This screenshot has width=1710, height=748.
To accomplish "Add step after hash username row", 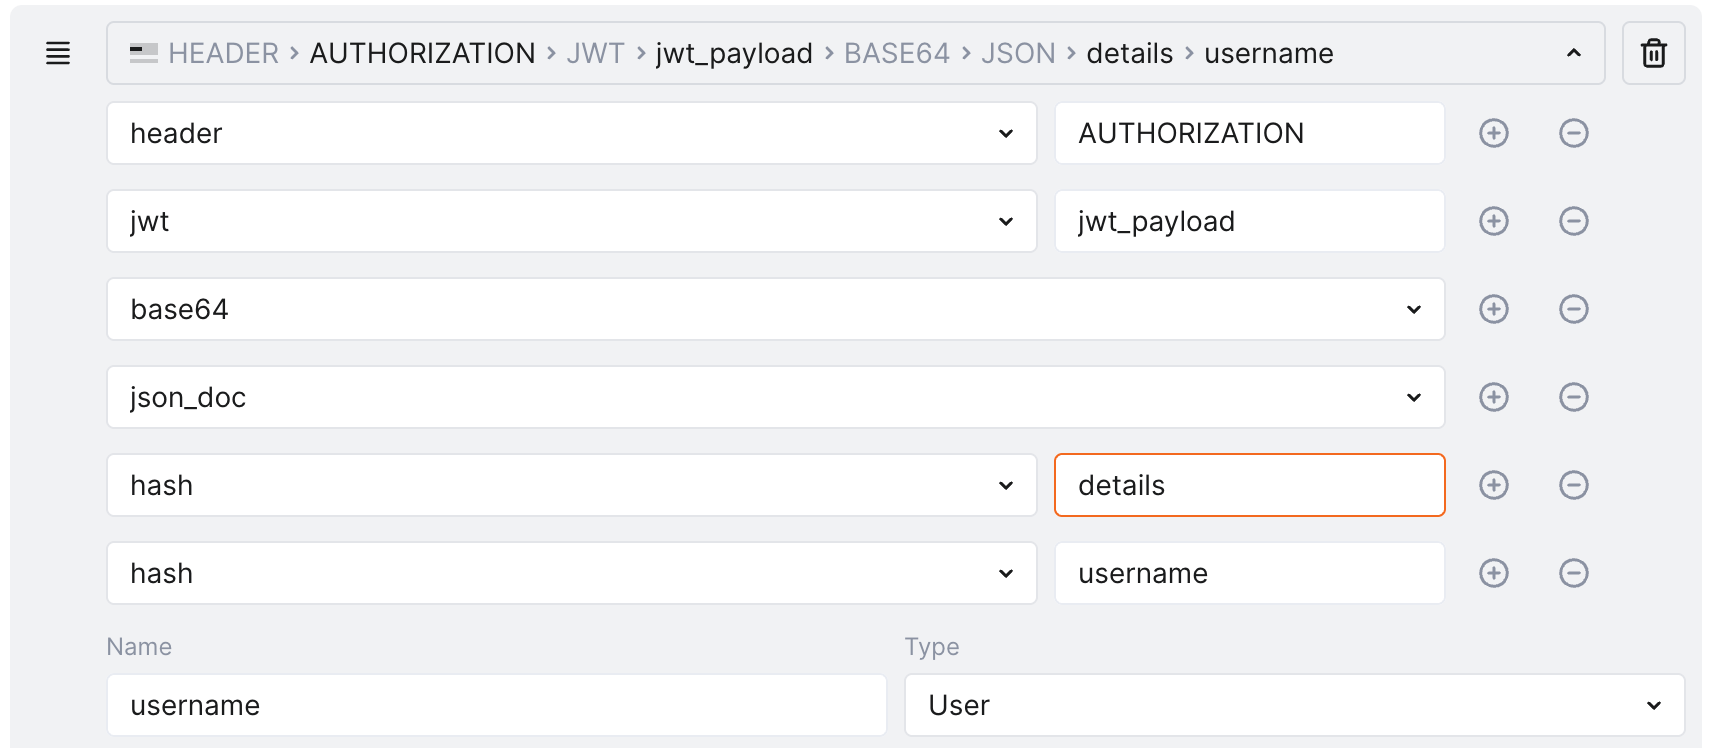I will pyautogui.click(x=1493, y=573).
